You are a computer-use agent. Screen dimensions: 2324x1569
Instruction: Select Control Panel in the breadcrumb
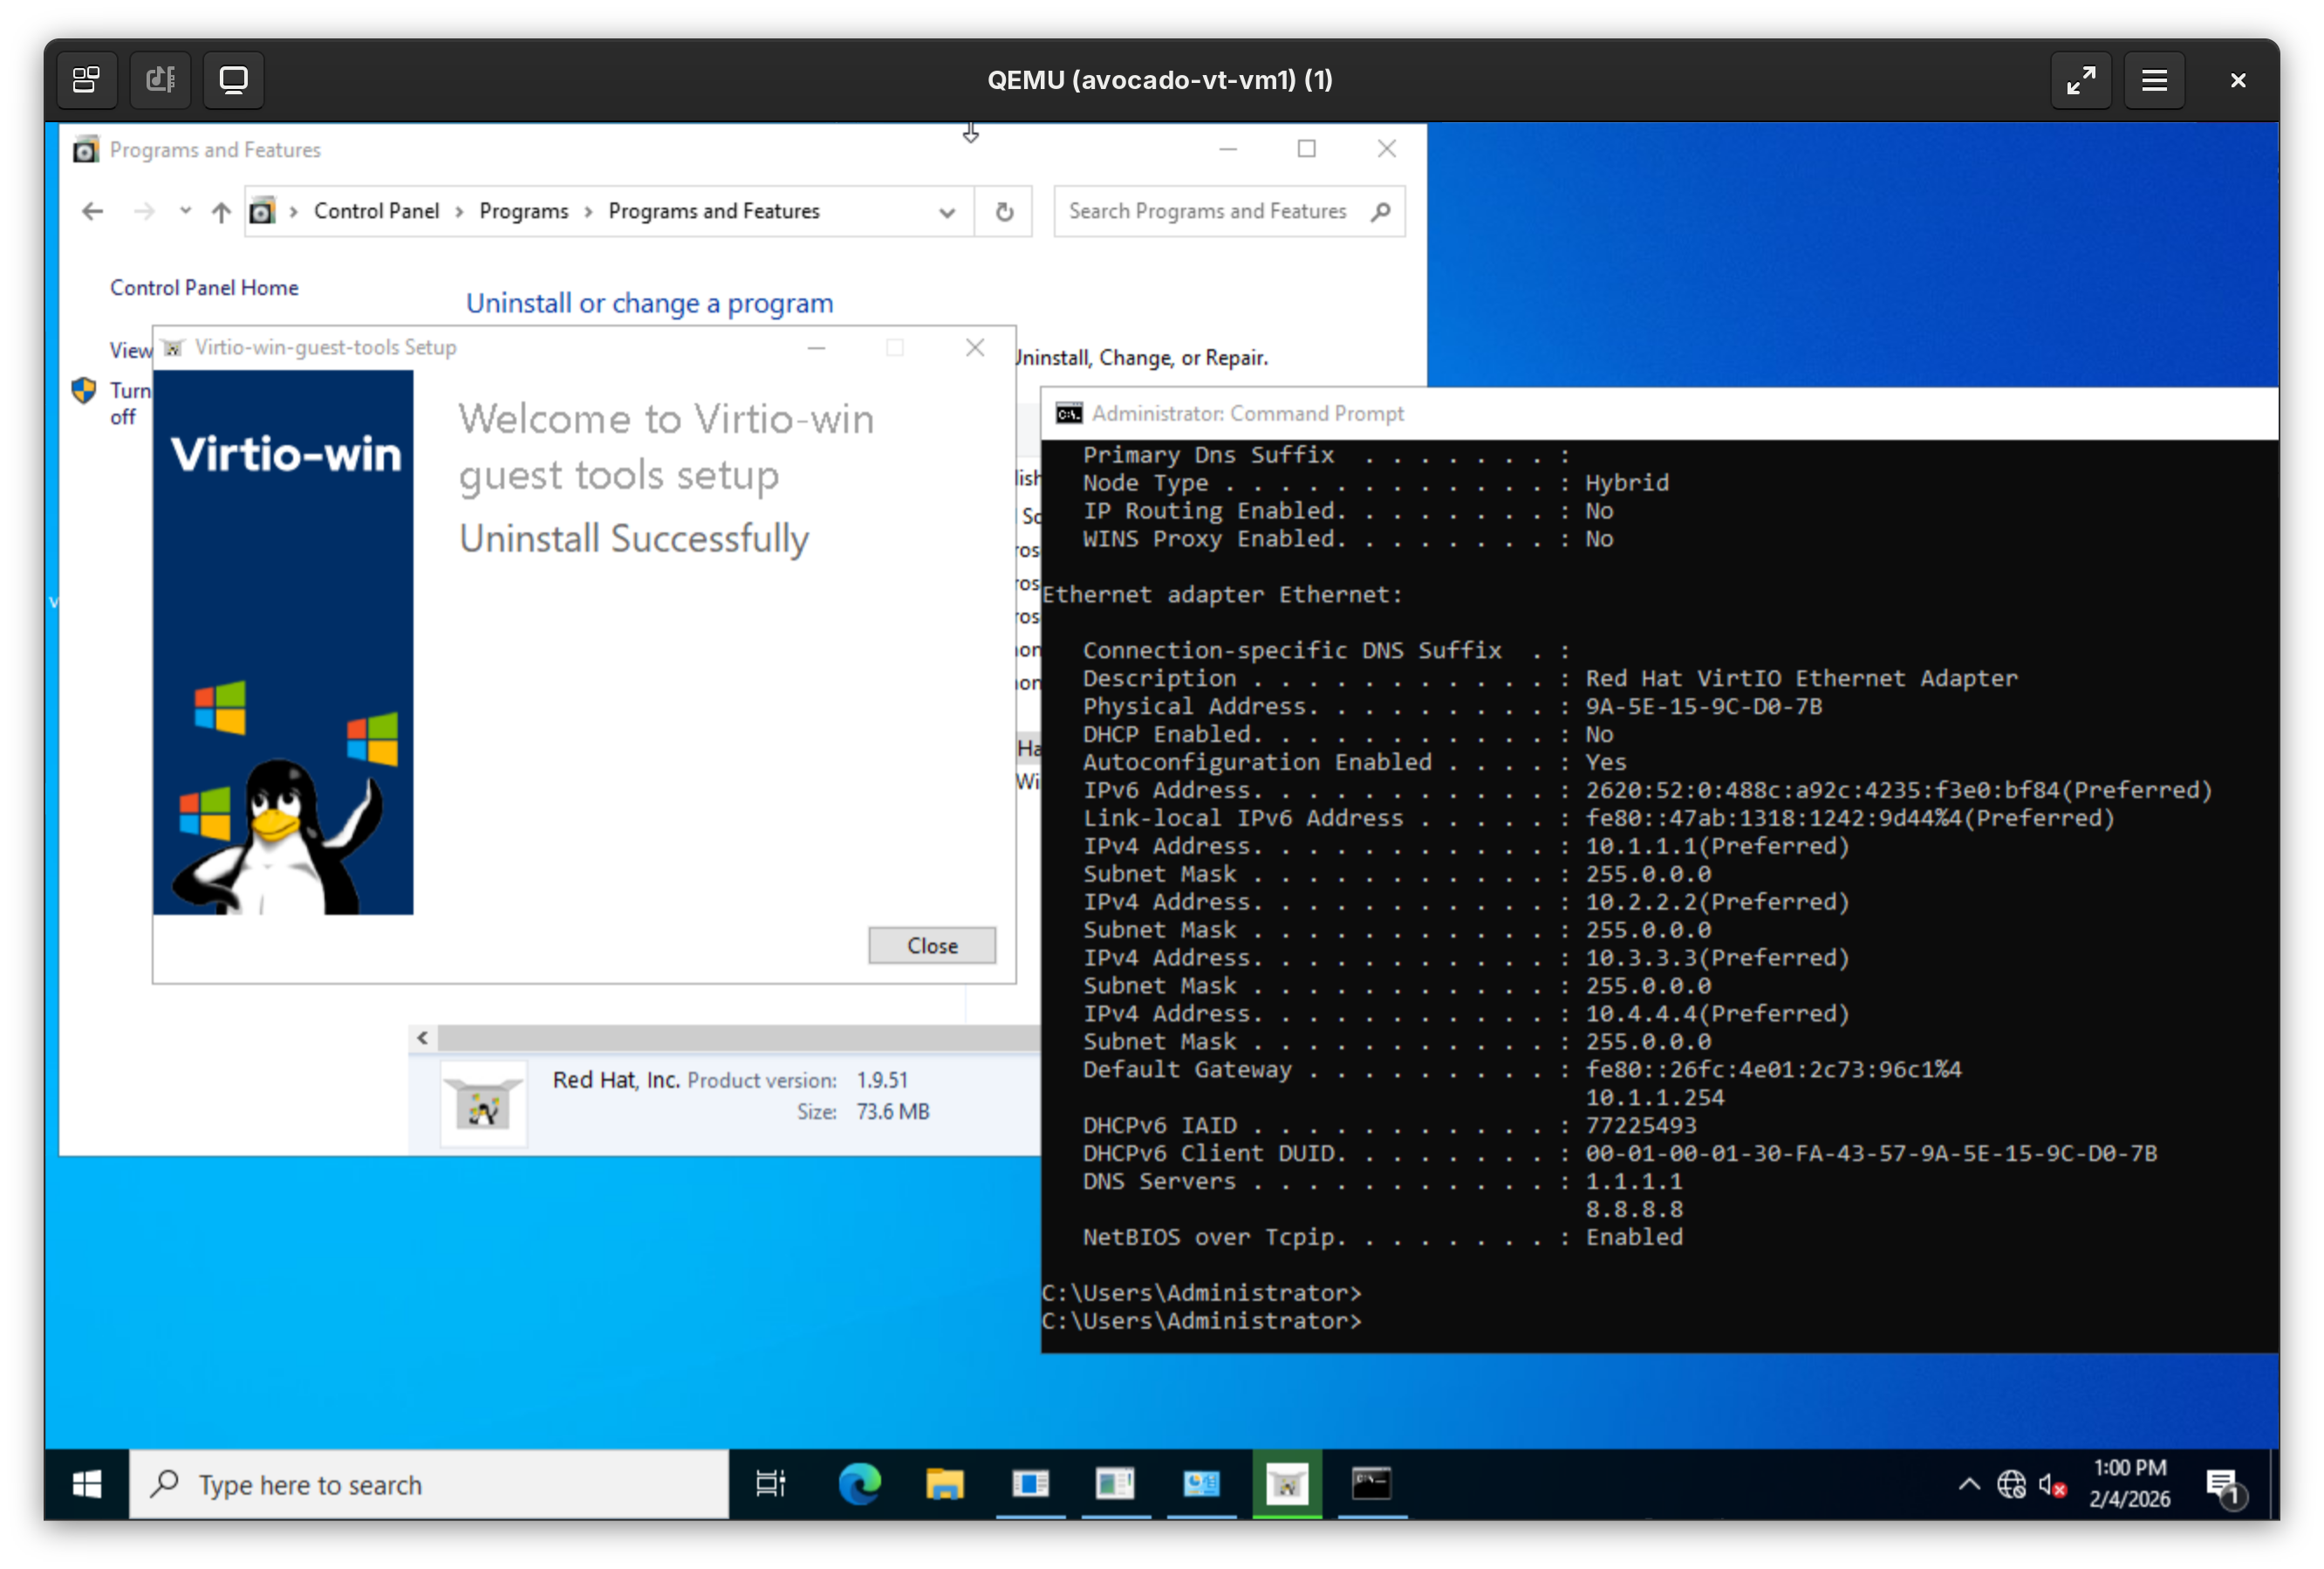376,211
